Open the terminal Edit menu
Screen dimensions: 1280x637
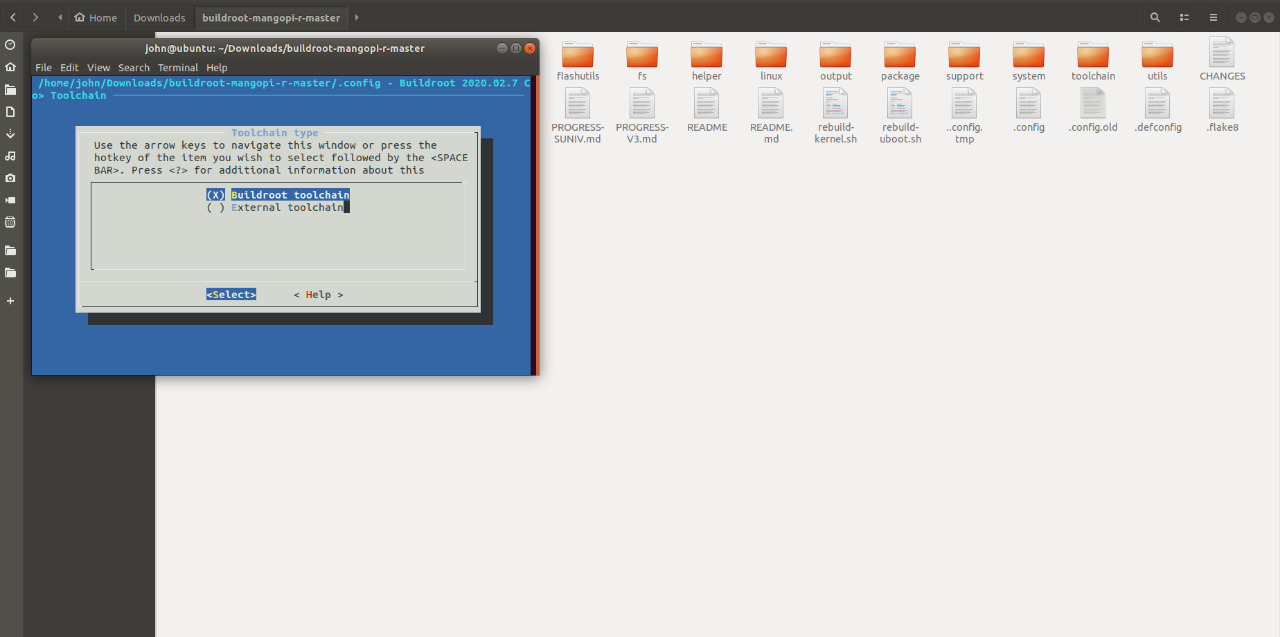pos(69,67)
